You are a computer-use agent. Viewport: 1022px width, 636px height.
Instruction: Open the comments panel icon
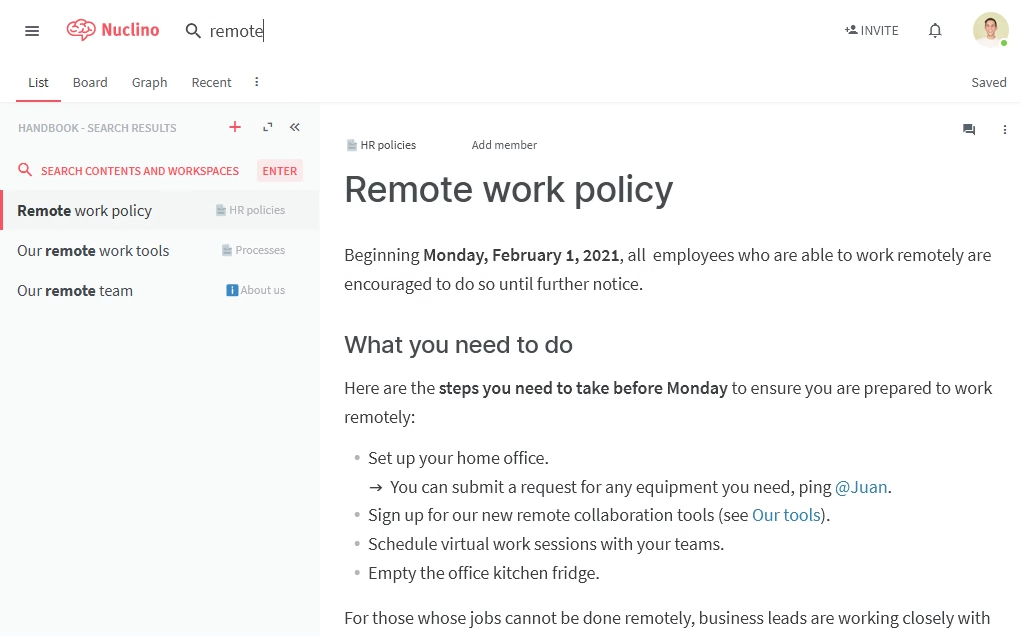969,129
